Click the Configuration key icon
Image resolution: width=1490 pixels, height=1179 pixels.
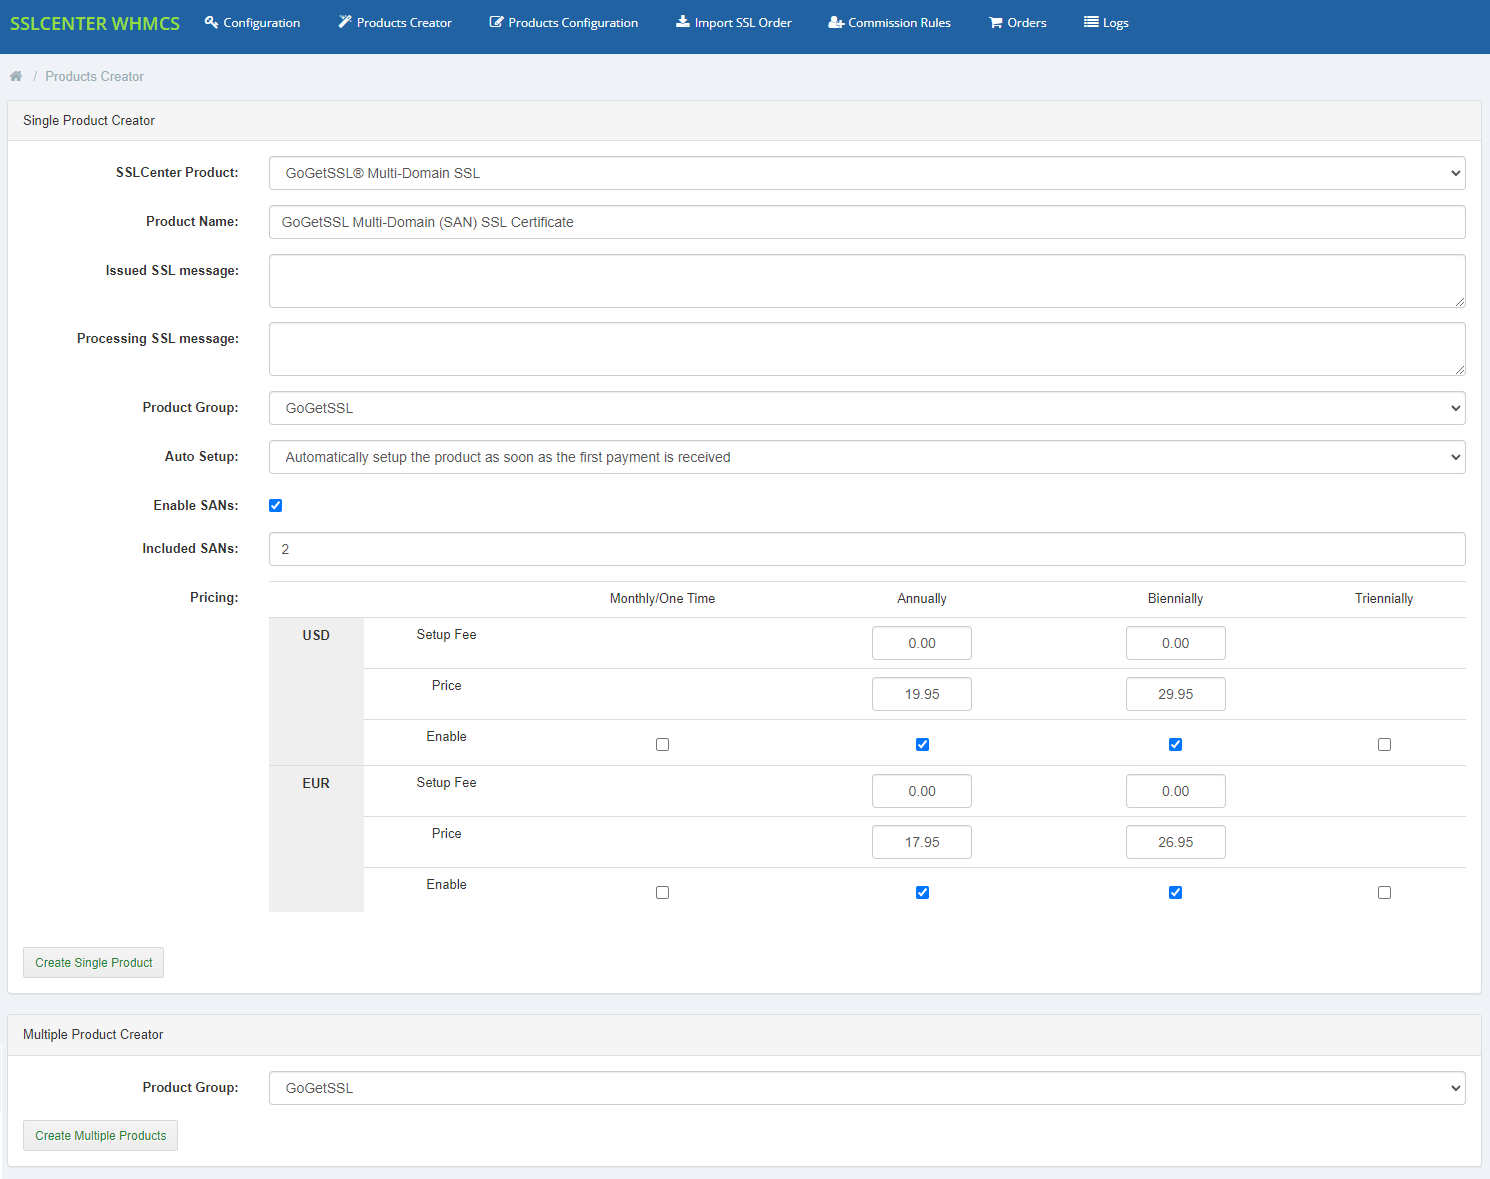pyautogui.click(x=209, y=21)
